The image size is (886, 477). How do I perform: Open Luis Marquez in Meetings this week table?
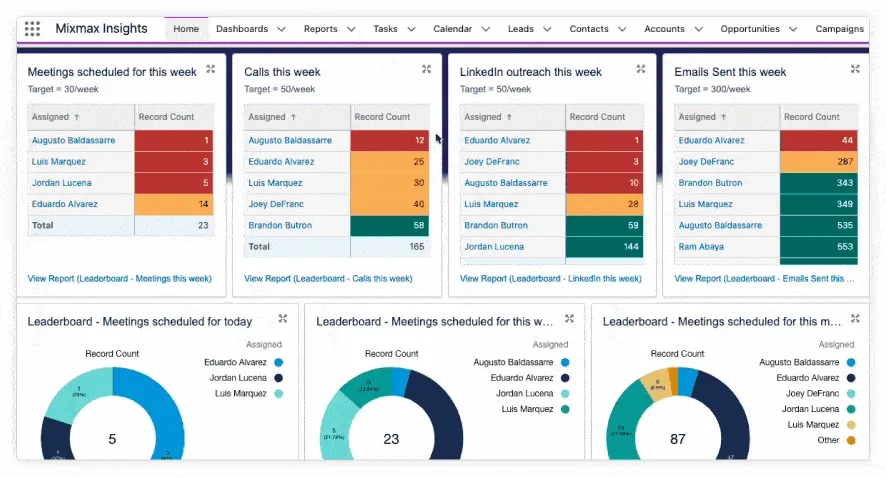tap(59, 162)
